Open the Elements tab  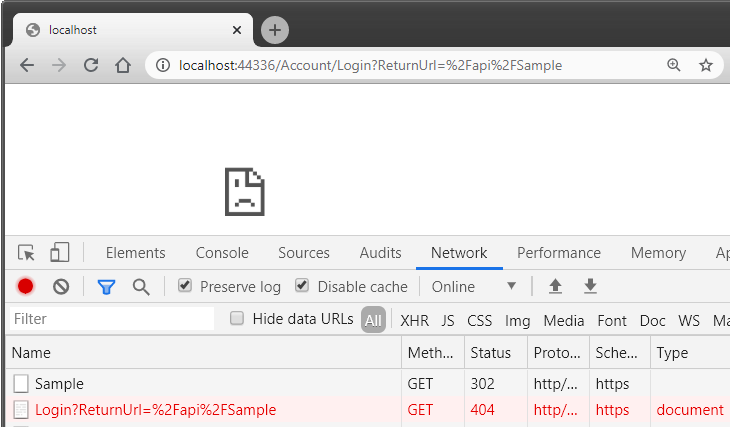point(135,253)
